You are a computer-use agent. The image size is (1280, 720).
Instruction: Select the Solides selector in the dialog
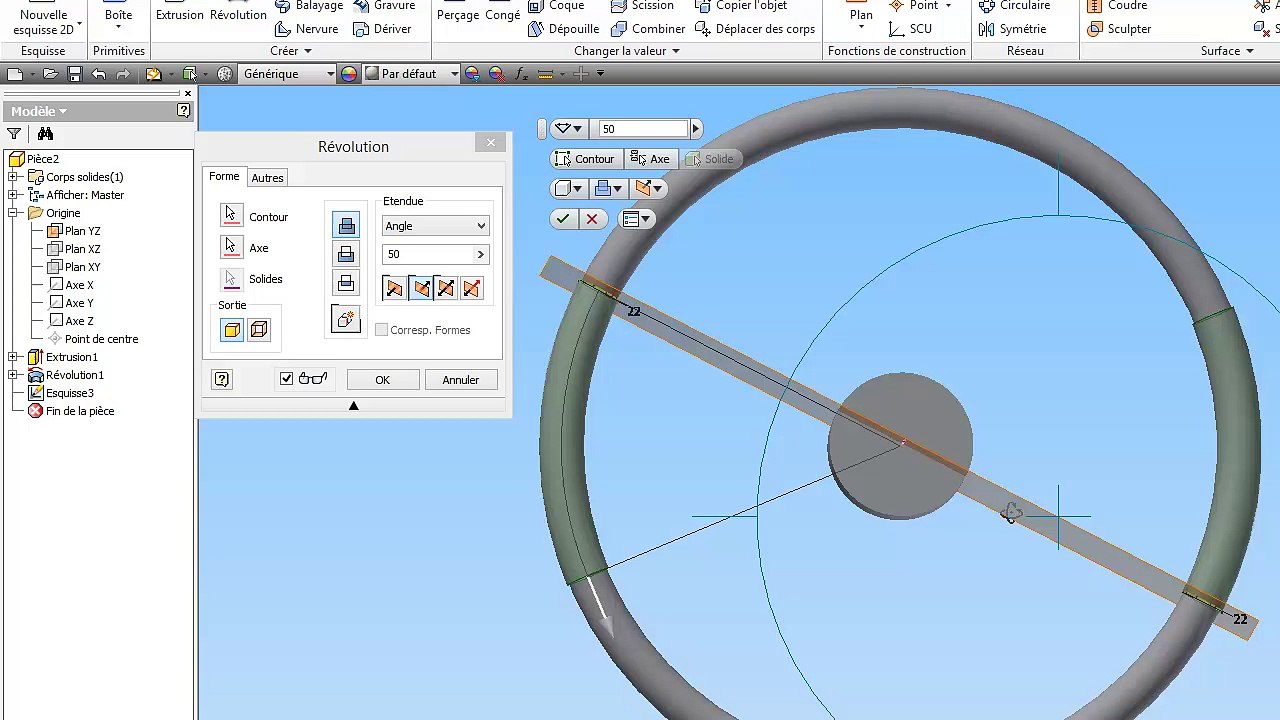[231, 279]
